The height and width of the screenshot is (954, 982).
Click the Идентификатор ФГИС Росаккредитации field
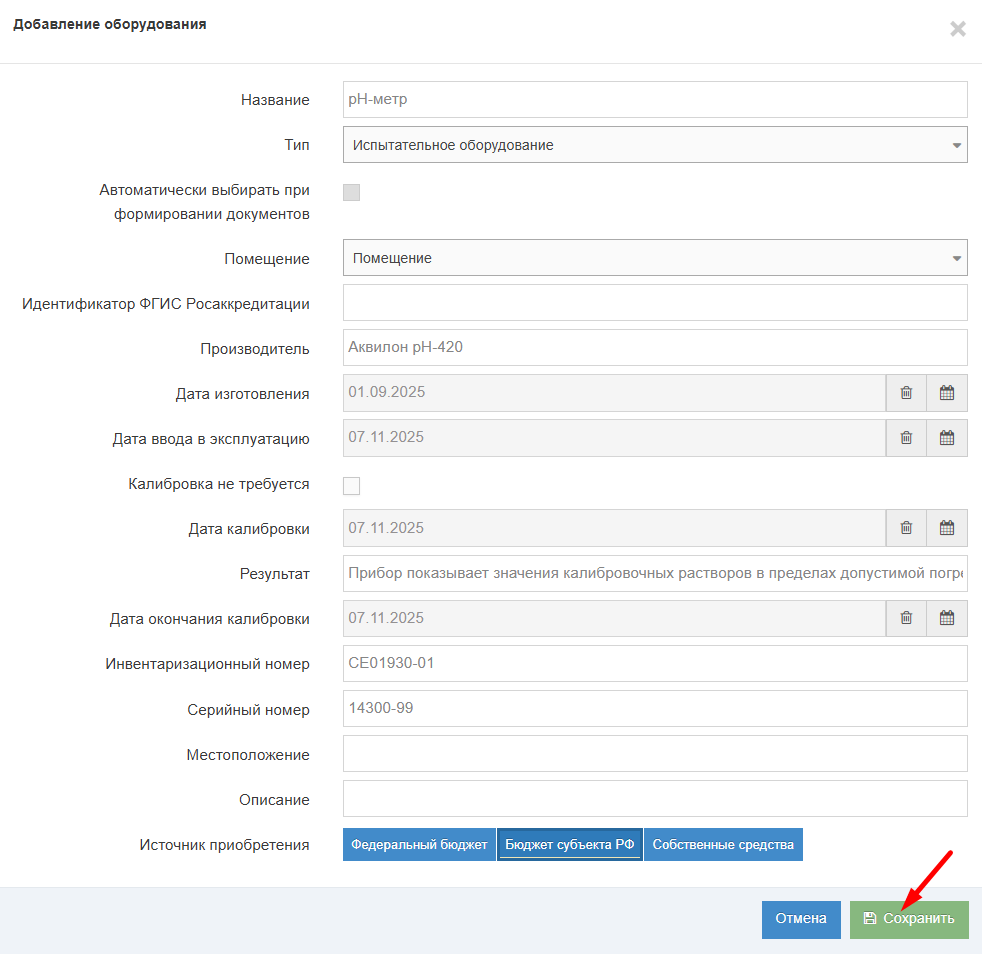coord(655,303)
